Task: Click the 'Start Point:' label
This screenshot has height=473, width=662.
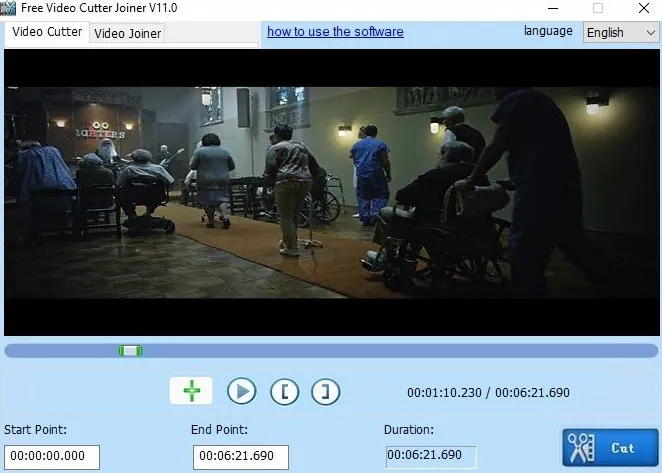Action: (x=35, y=430)
